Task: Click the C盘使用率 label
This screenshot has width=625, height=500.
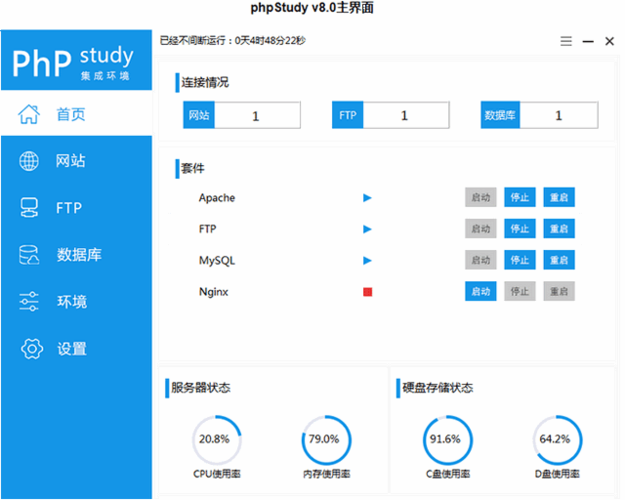Action: click(x=448, y=474)
